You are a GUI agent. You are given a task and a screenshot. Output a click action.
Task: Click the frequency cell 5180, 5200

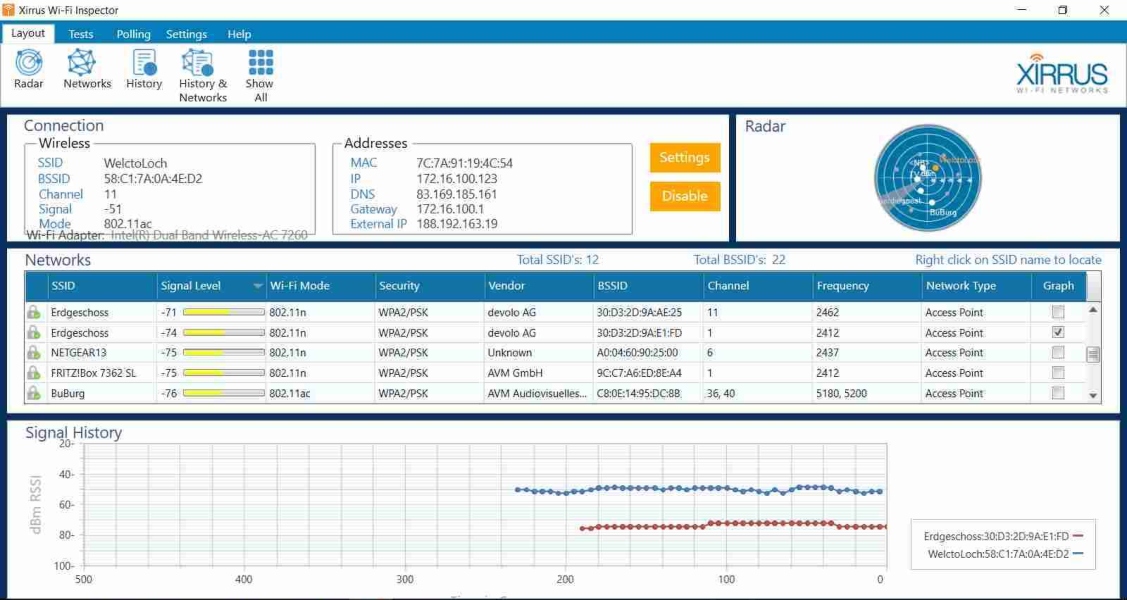pos(843,393)
